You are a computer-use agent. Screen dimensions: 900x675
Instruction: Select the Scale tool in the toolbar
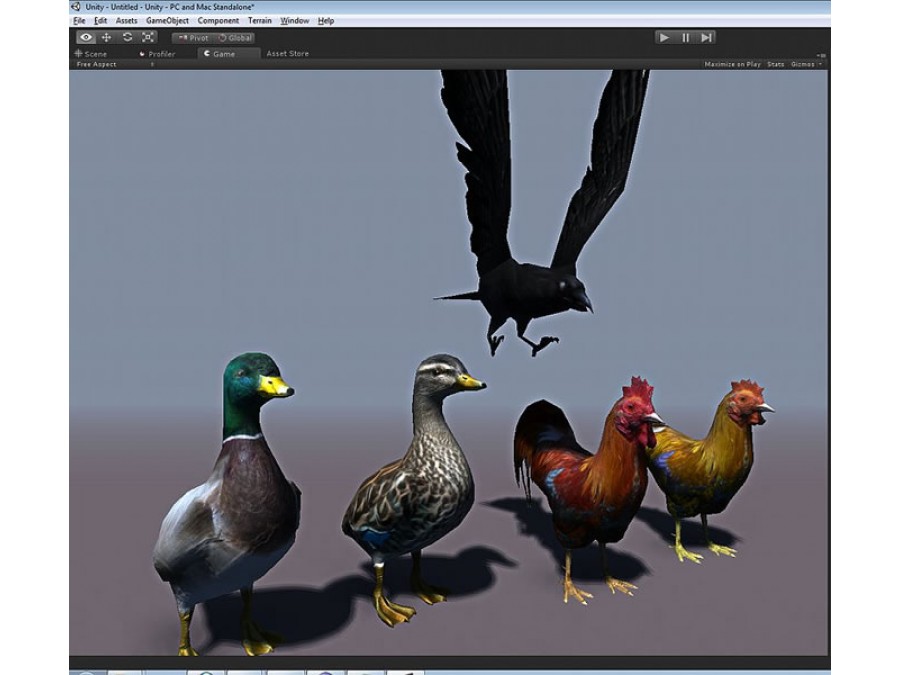148,37
